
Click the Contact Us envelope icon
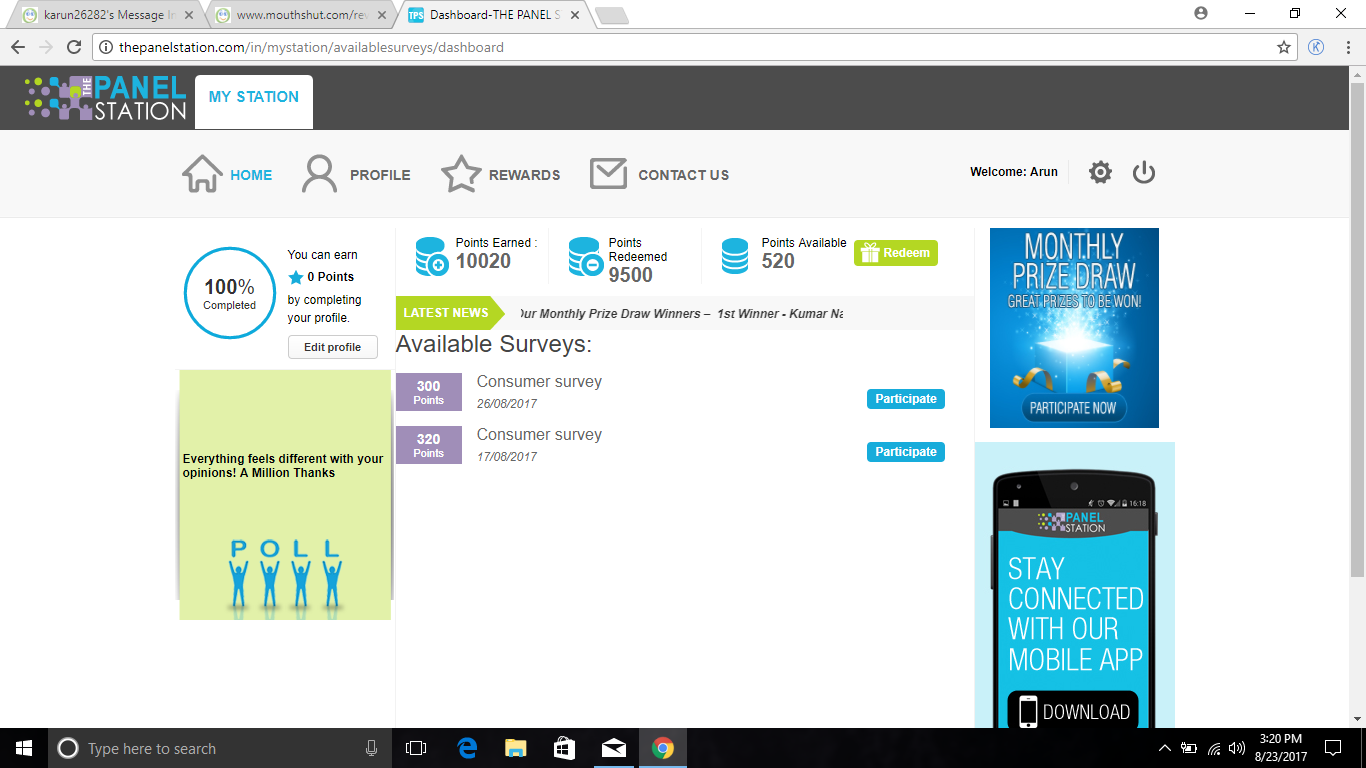coord(608,174)
